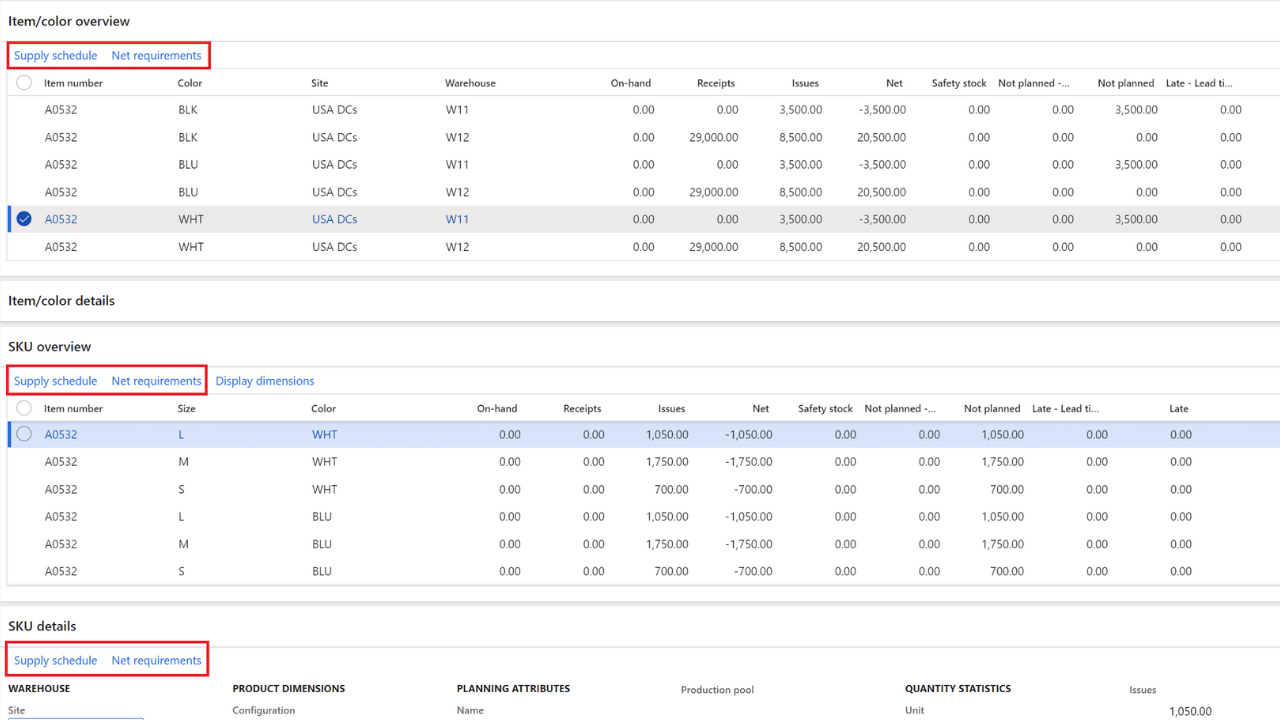Open Supply schedule in Item/color overview
The width and height of the screenshot is (1280, 720).
(55, 55)
